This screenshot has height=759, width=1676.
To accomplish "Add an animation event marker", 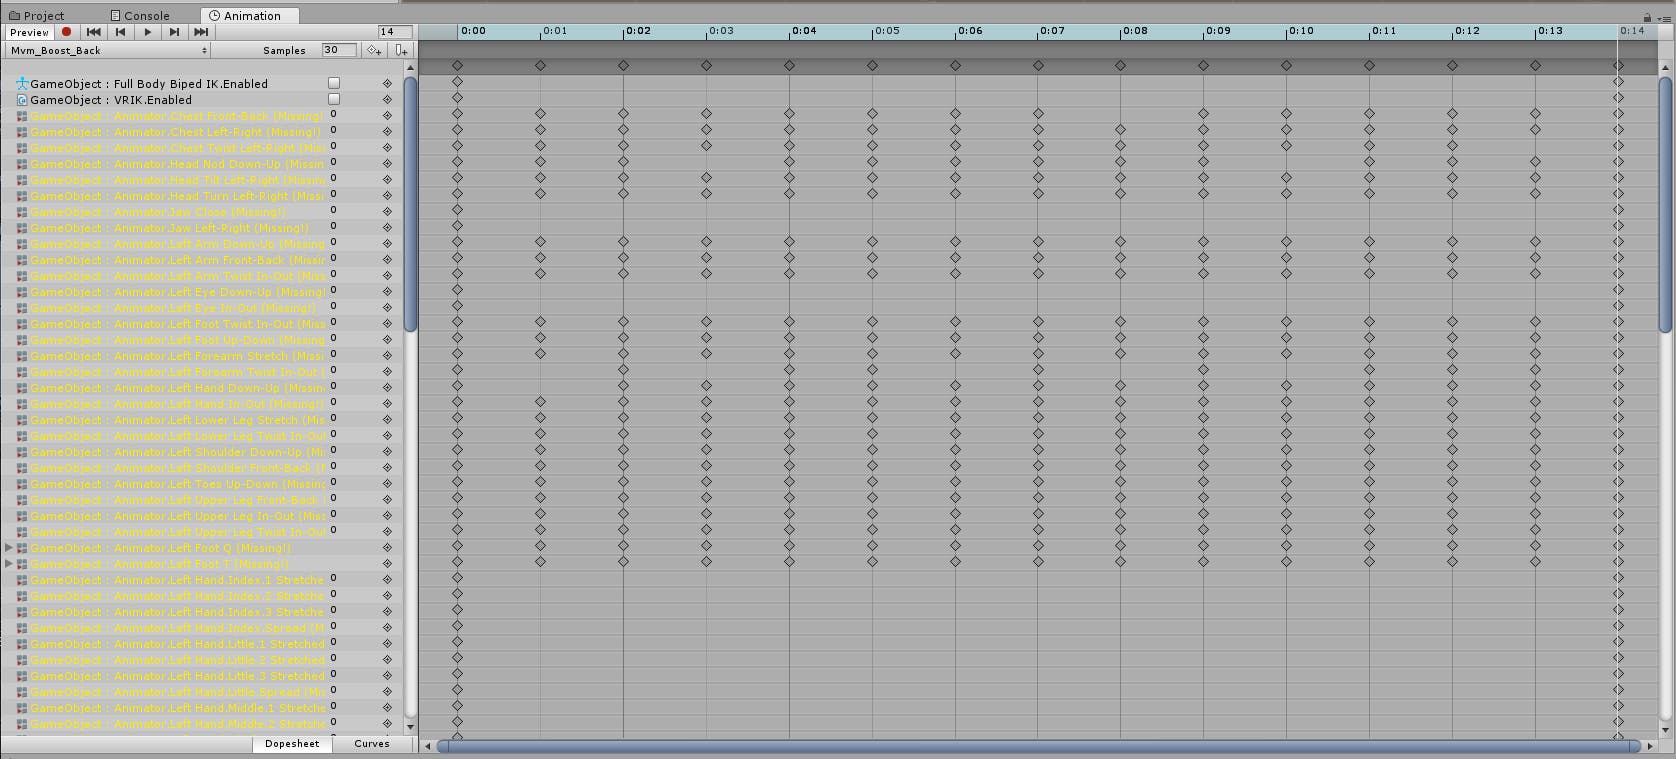I will click(400, 50).
